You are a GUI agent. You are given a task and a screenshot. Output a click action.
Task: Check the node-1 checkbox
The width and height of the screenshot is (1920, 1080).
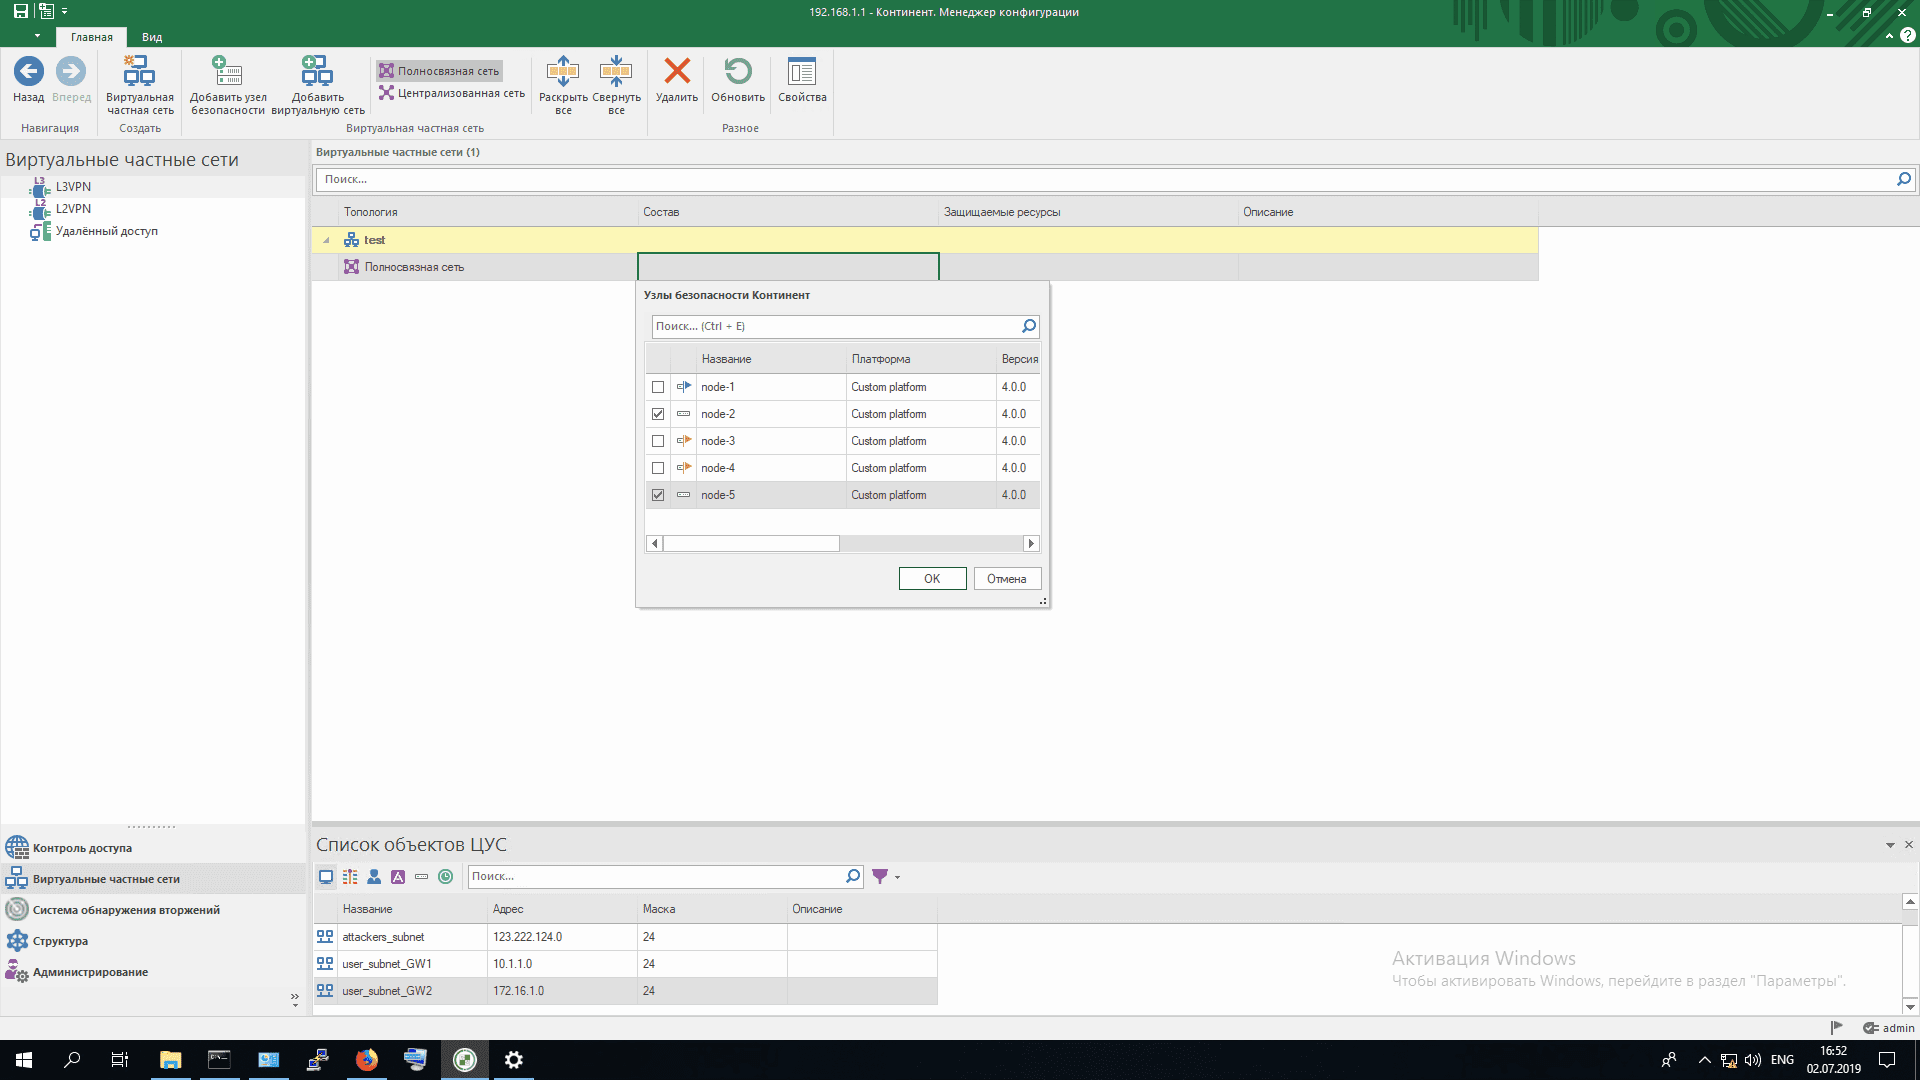tap(658, 387)
